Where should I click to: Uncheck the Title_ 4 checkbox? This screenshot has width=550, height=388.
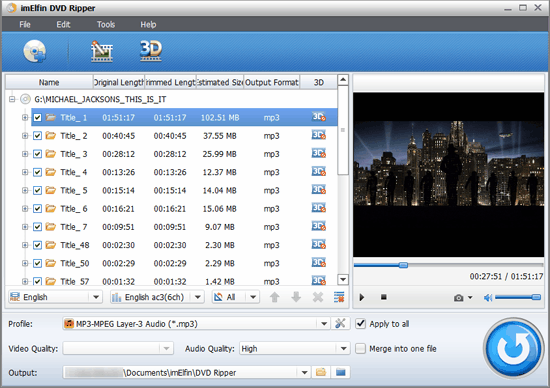tap(38, 172)
